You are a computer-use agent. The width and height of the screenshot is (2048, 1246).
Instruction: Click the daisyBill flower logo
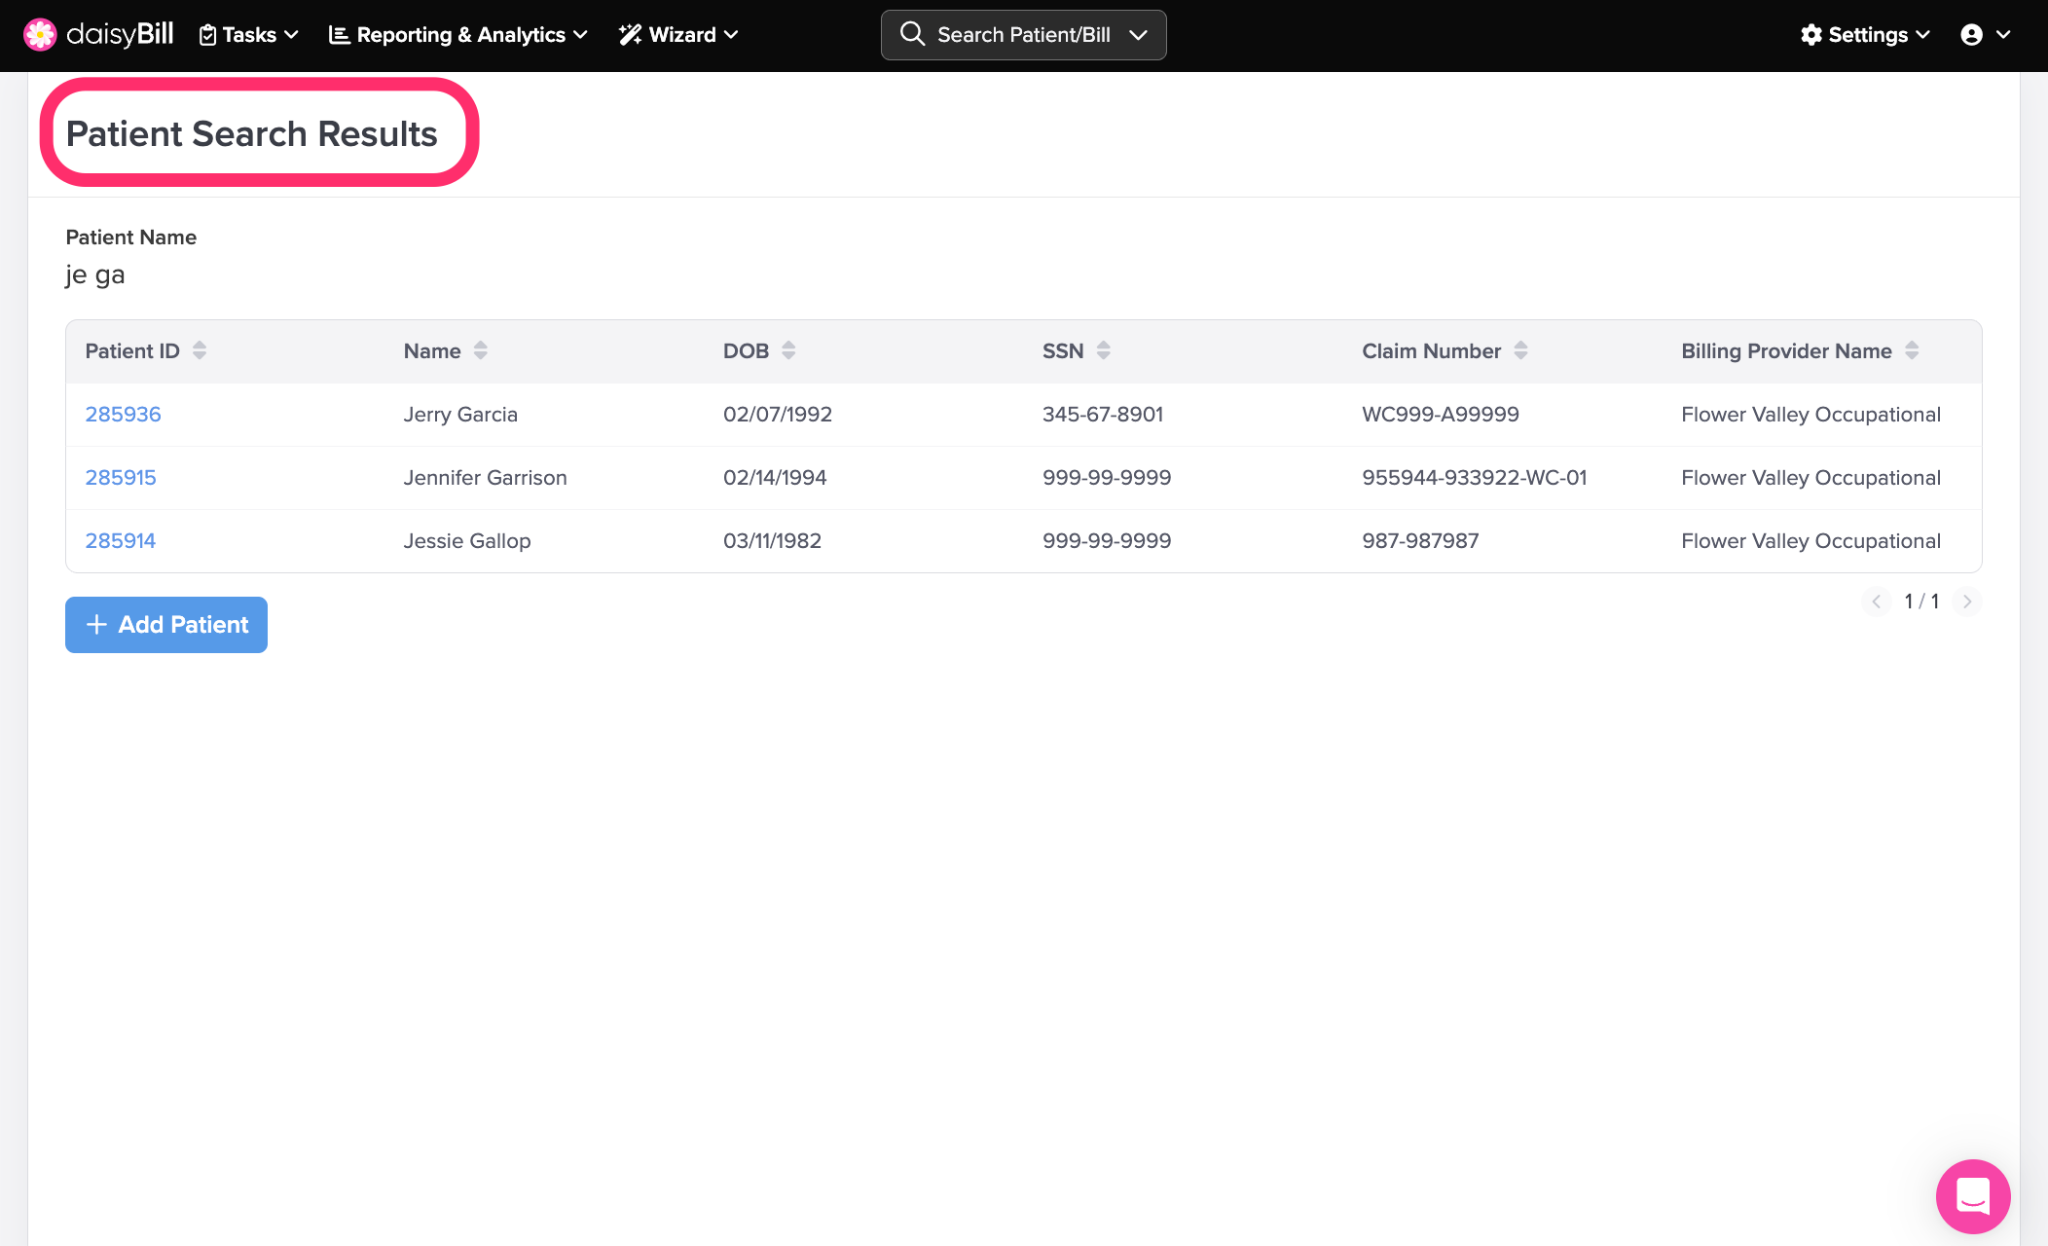(x=40, y=34)
